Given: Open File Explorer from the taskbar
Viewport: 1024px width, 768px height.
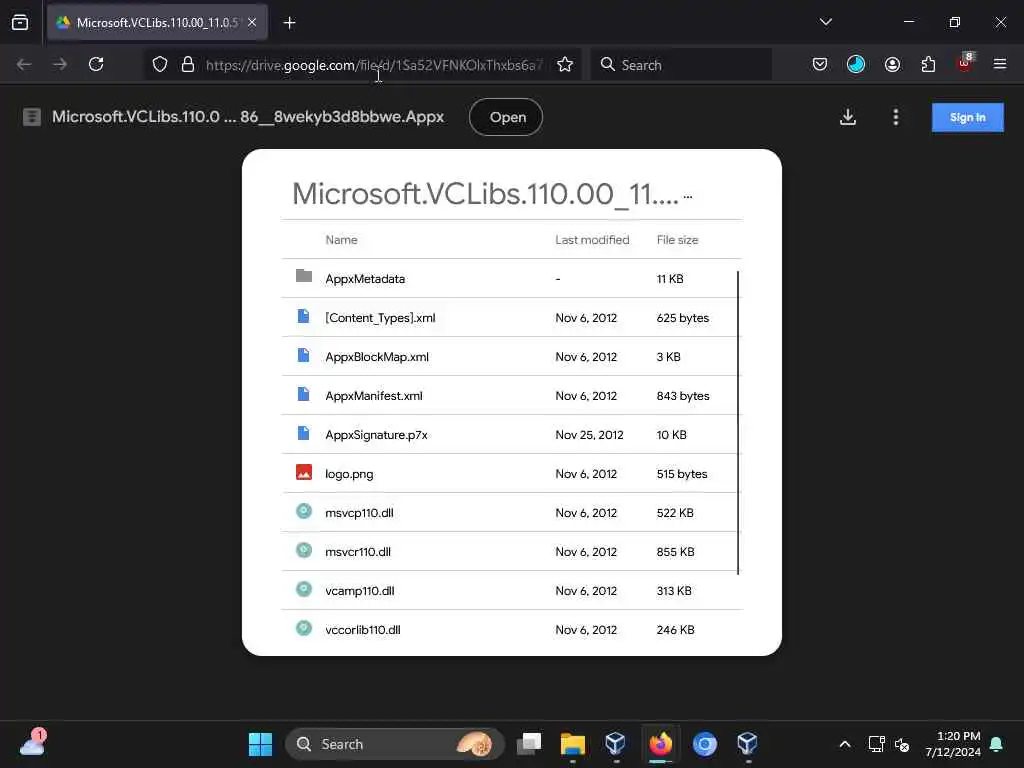Looking at the screenshot, I should (x=573, y=744).
